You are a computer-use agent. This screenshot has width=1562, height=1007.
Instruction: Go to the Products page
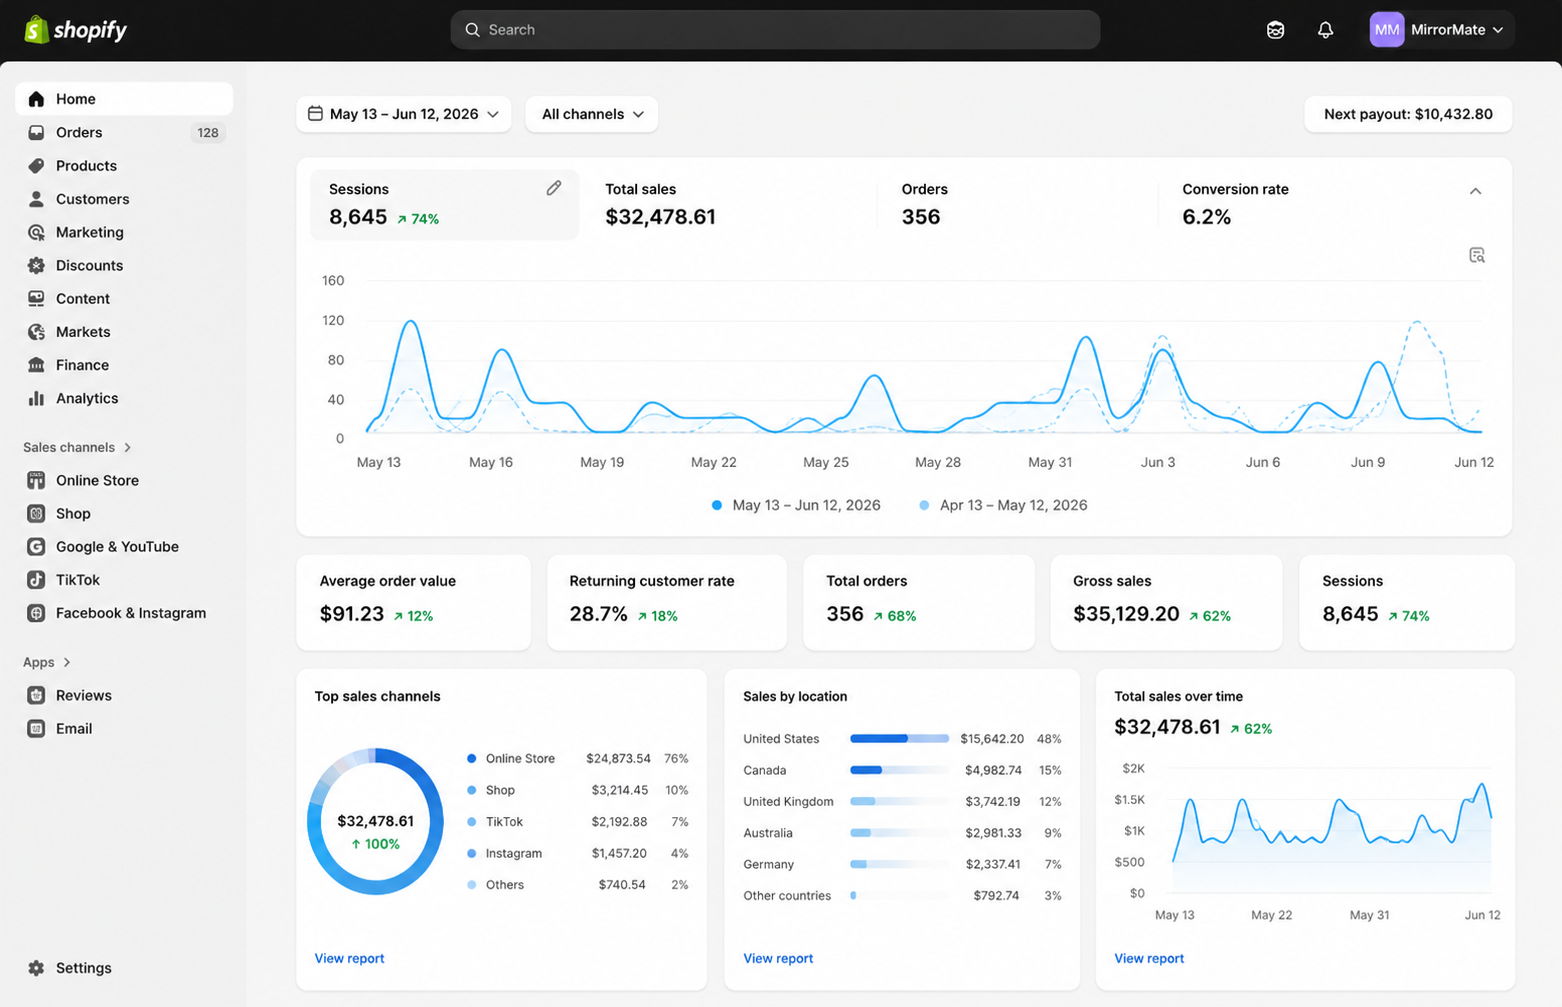click(124, 165)
